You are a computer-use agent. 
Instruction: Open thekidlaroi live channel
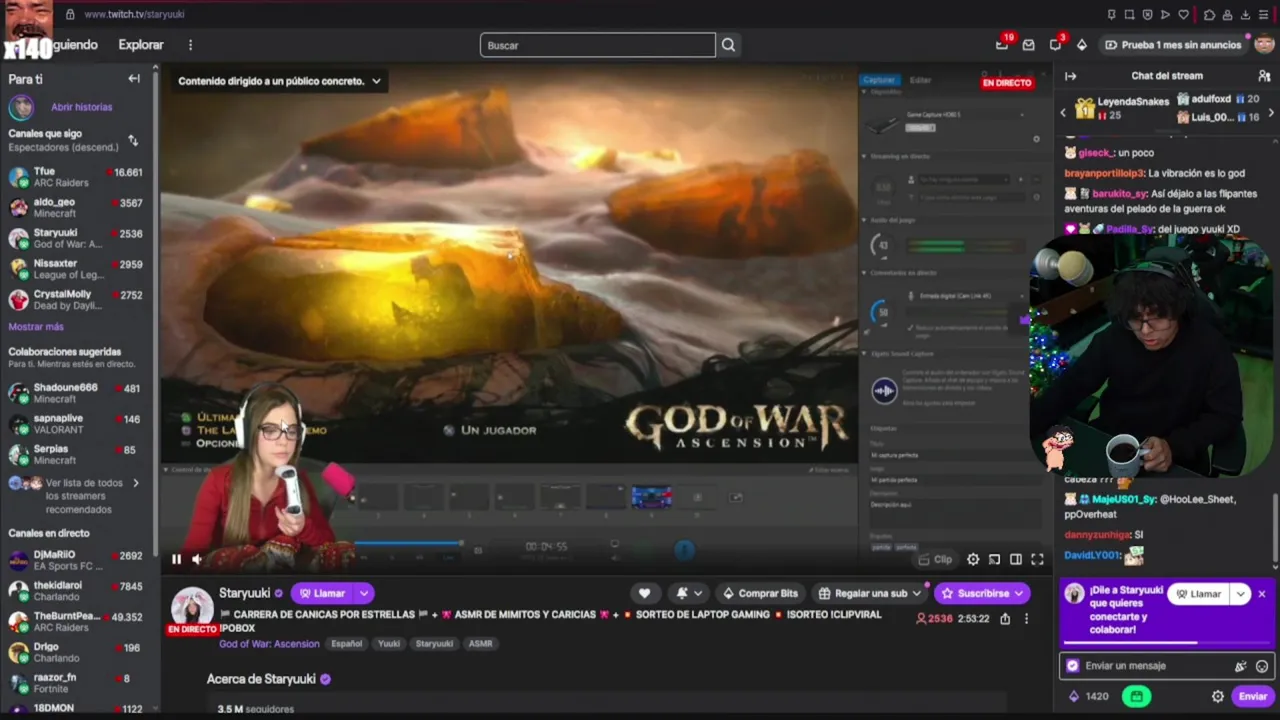[x=76, y=592]
